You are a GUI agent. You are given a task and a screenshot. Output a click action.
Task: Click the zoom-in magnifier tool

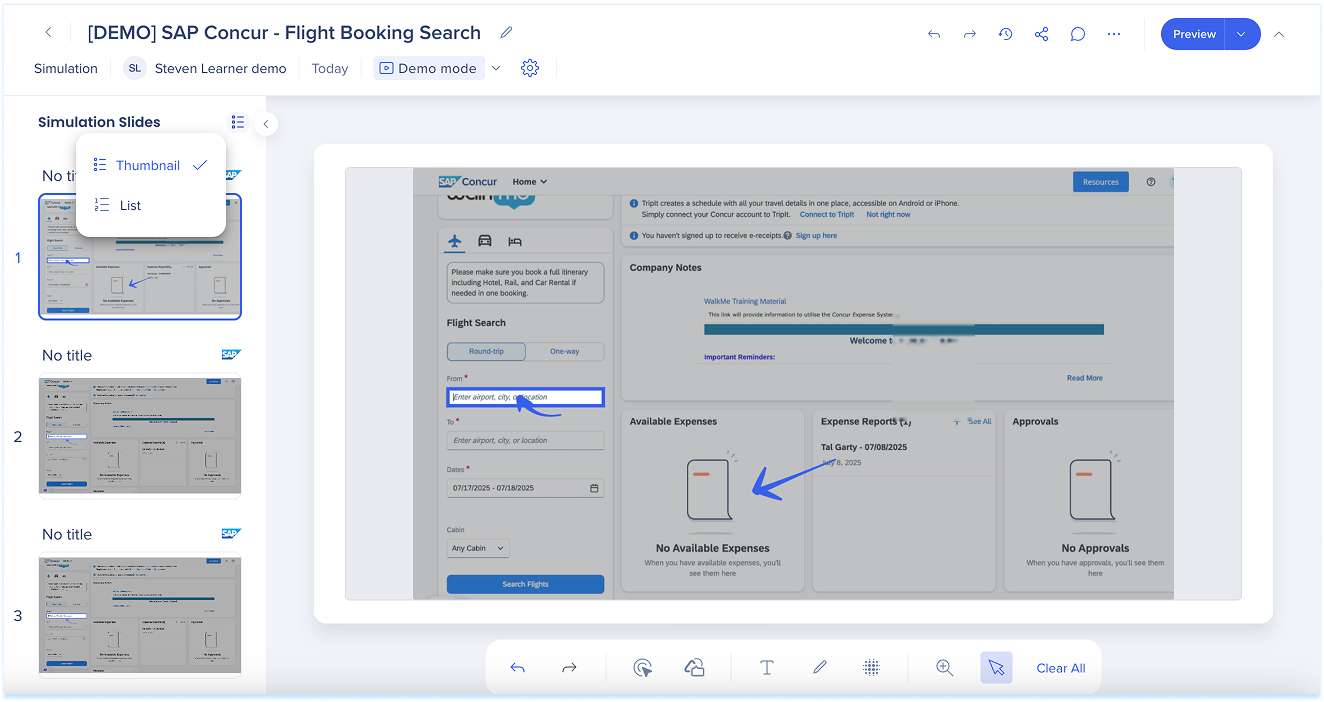[944, 668]
